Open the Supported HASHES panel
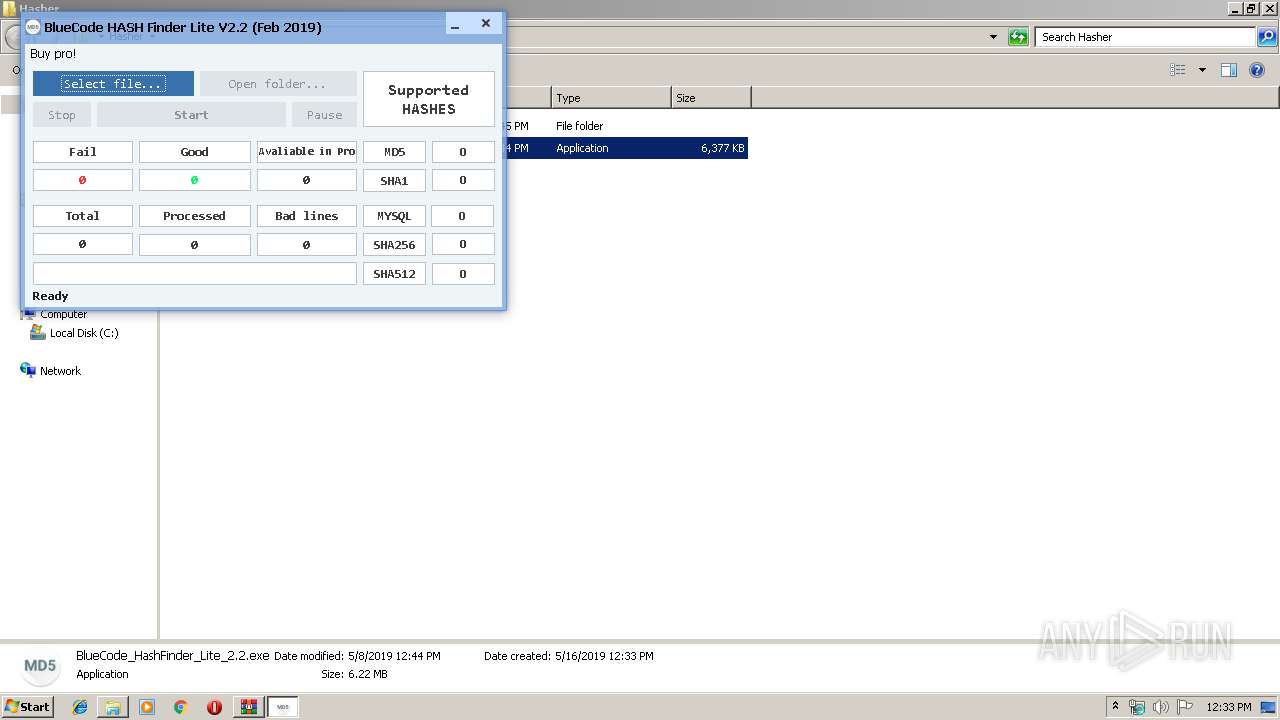Viewport: 1280px width, 720px height. tap(429, 99)
